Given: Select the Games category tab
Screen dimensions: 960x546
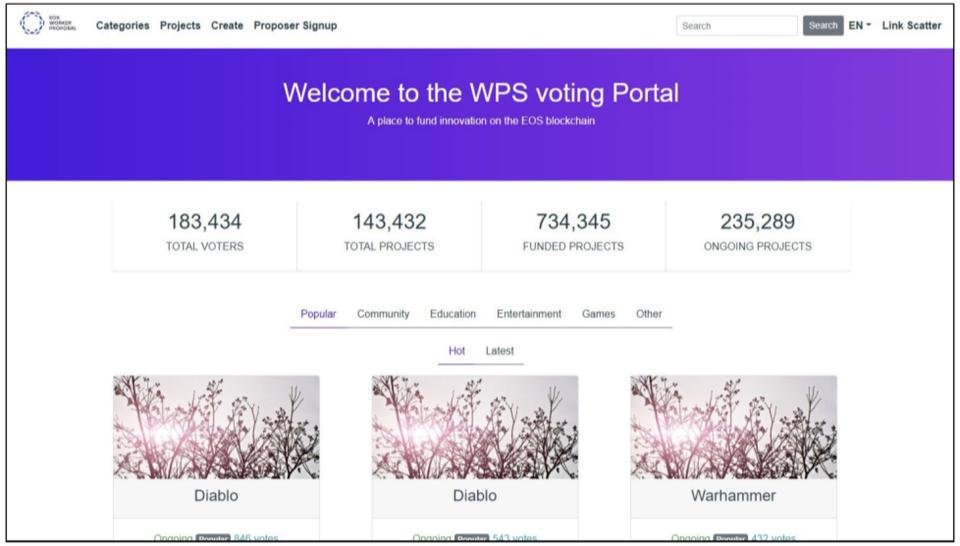Looking at the screenshot, I should [598, 314].
